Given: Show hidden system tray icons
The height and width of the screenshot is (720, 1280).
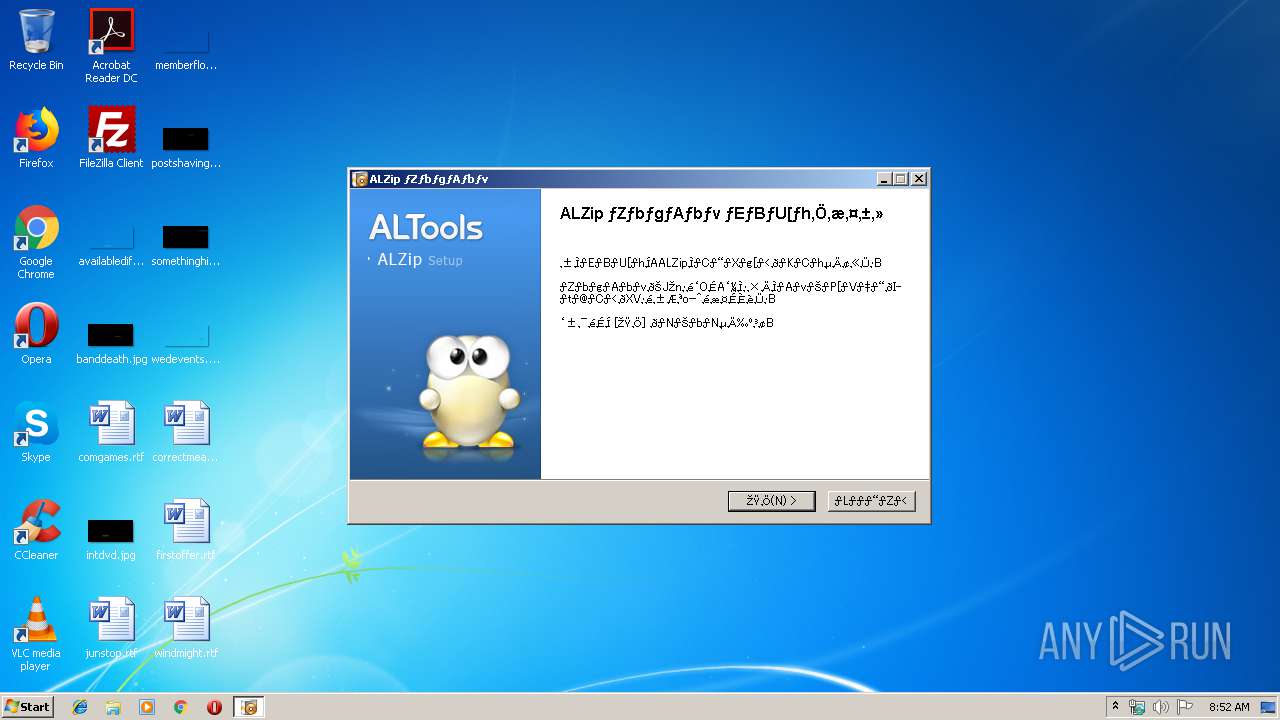Looking at the screenshot, I should [x=1115, y=707].
